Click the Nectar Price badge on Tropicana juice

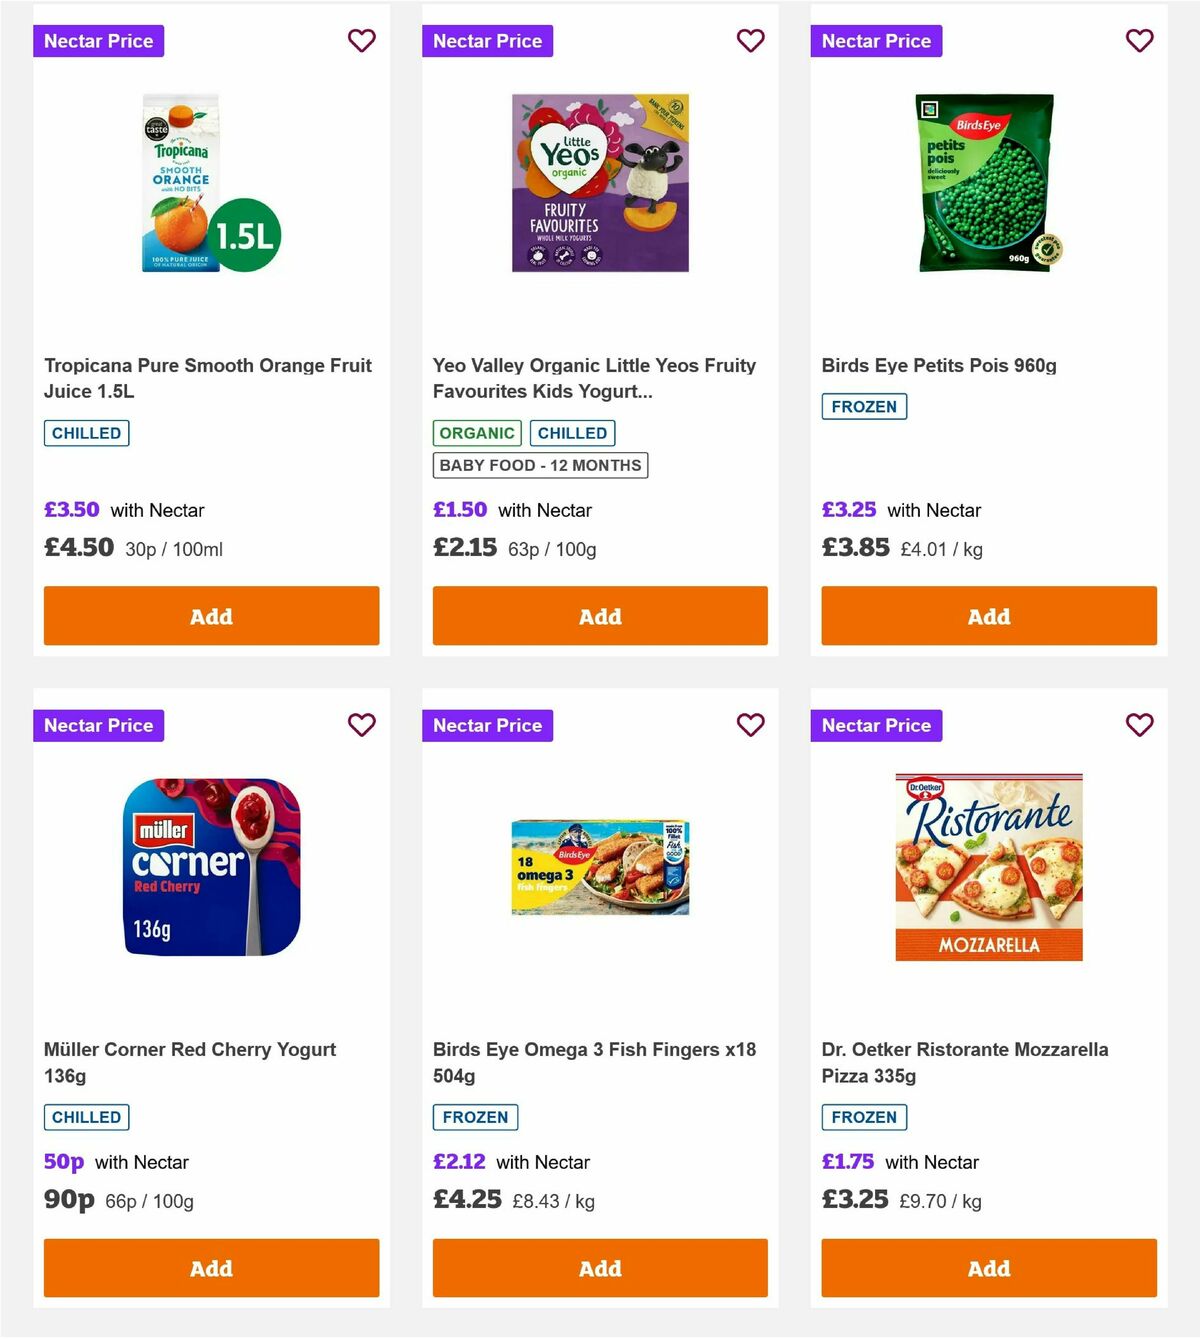tap(99, 41)
